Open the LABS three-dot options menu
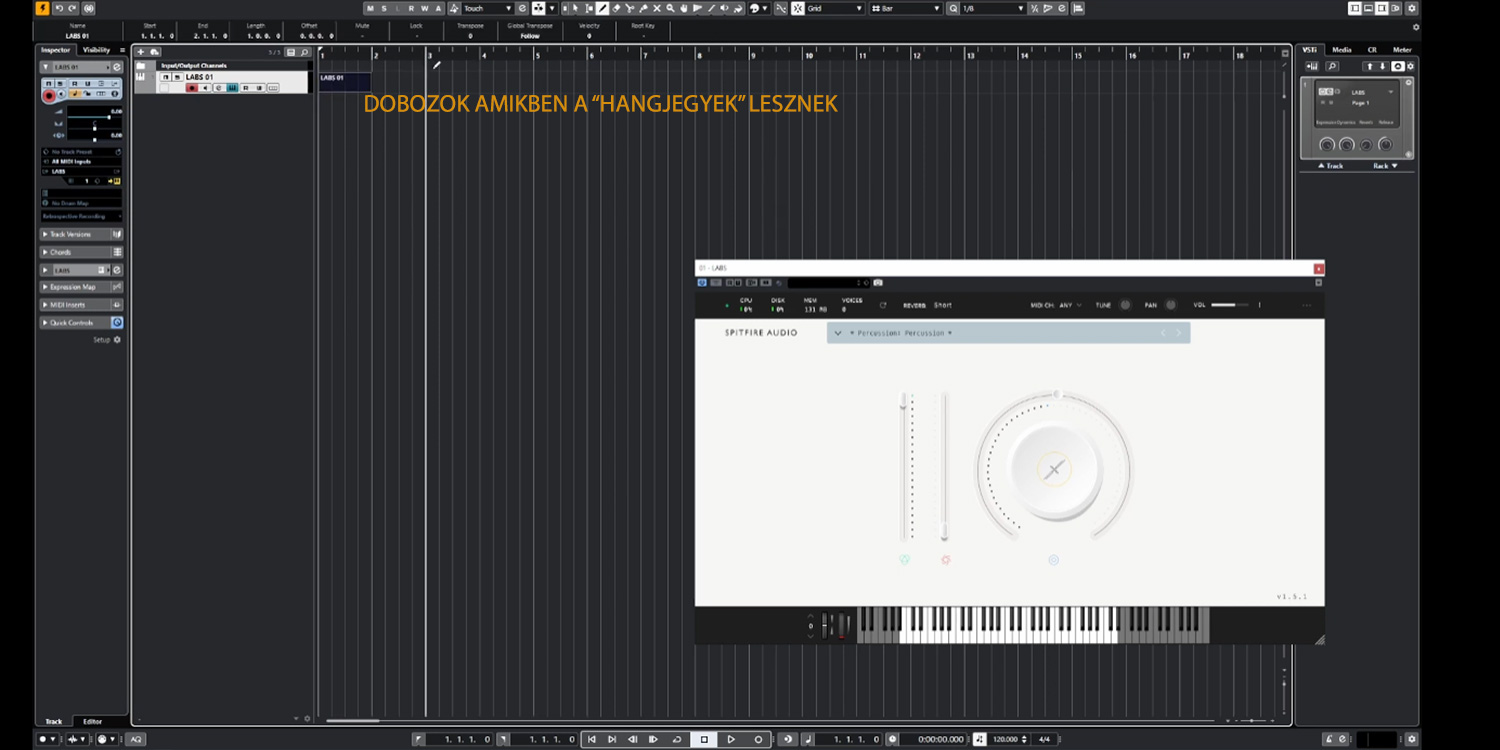Screen dimensions: 1500x750 coord(1306,305)
